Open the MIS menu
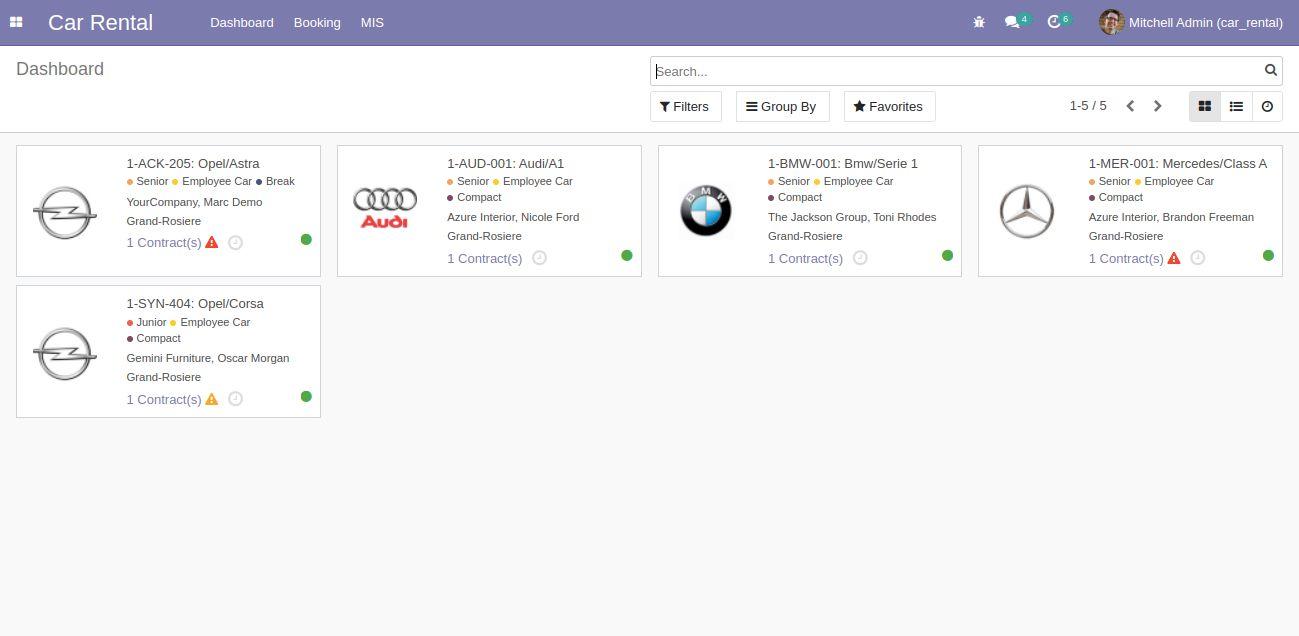 [x=372, y=22]
